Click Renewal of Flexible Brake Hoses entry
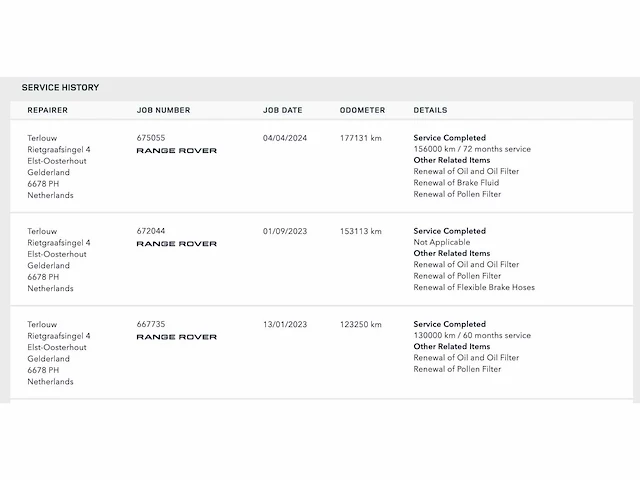The image size is (640, 480). click(474, 287)
